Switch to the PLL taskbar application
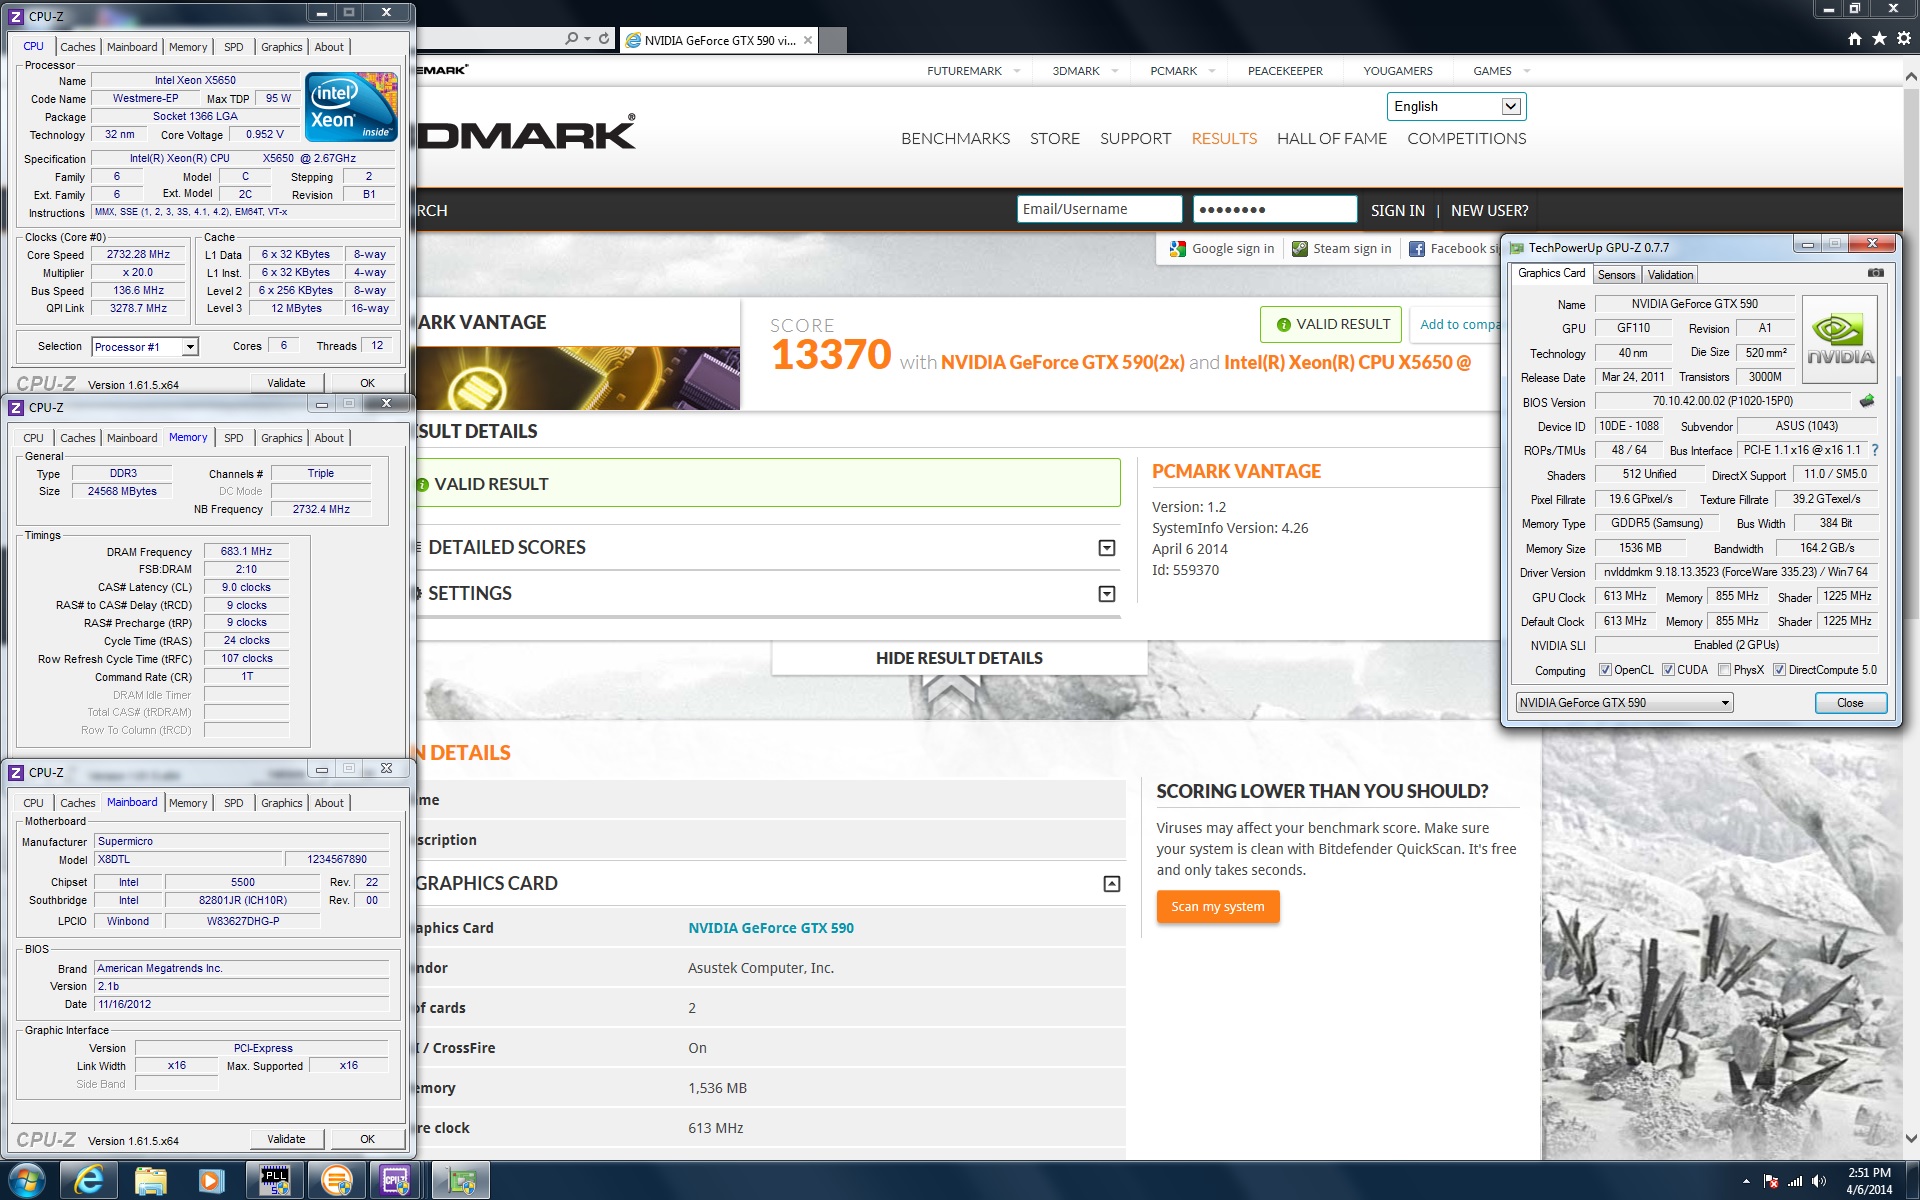Screen dimensions: 1920x1200 click(x=274, y=1181)
